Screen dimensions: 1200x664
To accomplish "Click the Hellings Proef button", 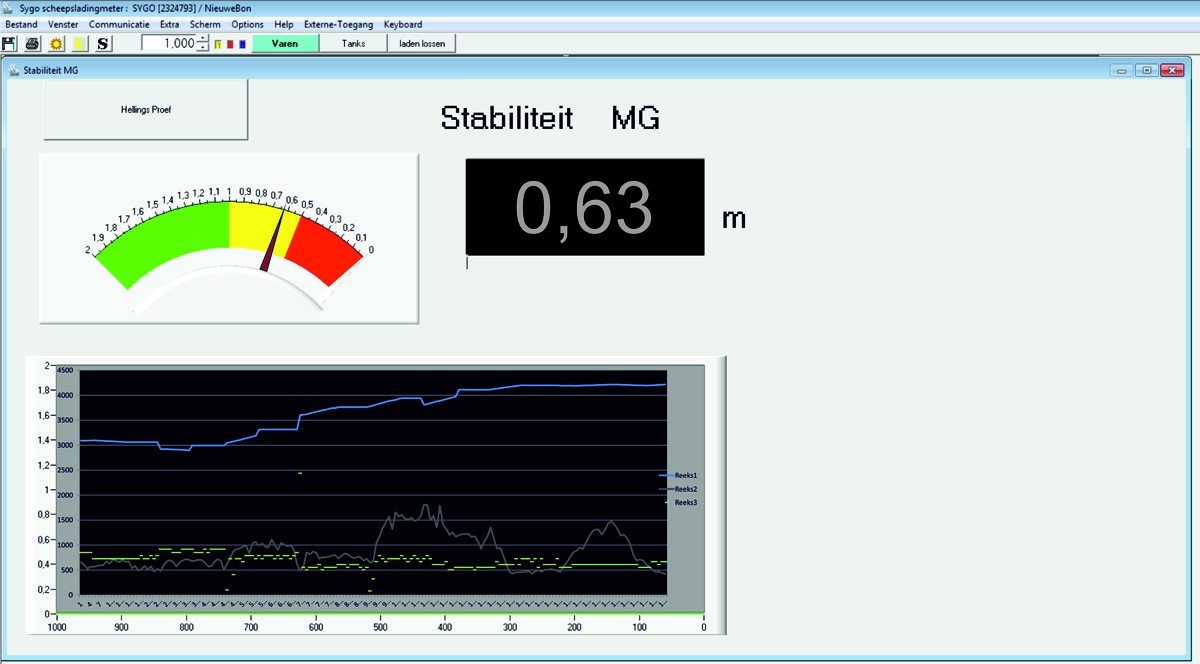I will (x=145, y=109).
